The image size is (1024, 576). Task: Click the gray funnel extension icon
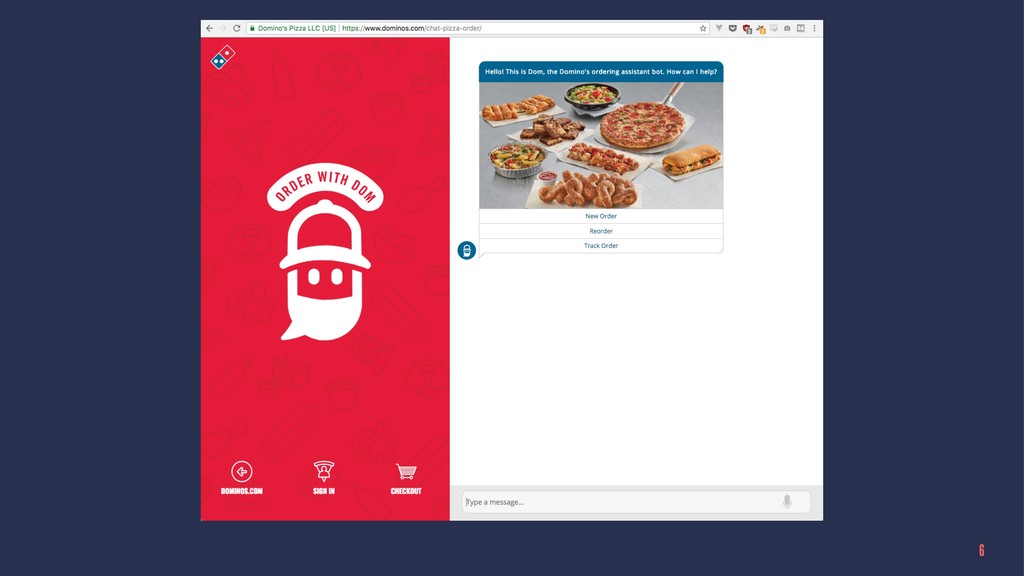(719, 28)
